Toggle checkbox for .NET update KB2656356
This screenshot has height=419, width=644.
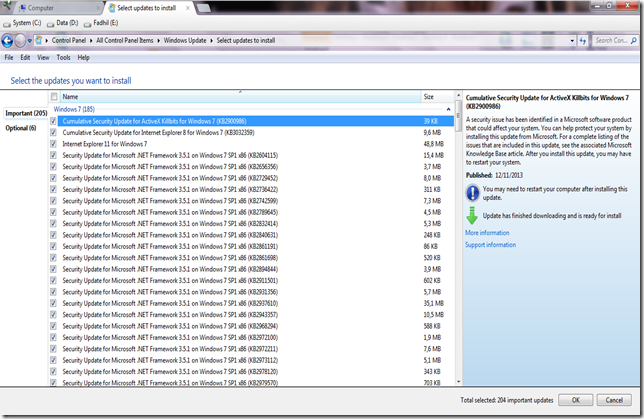[x=53, y=167]
